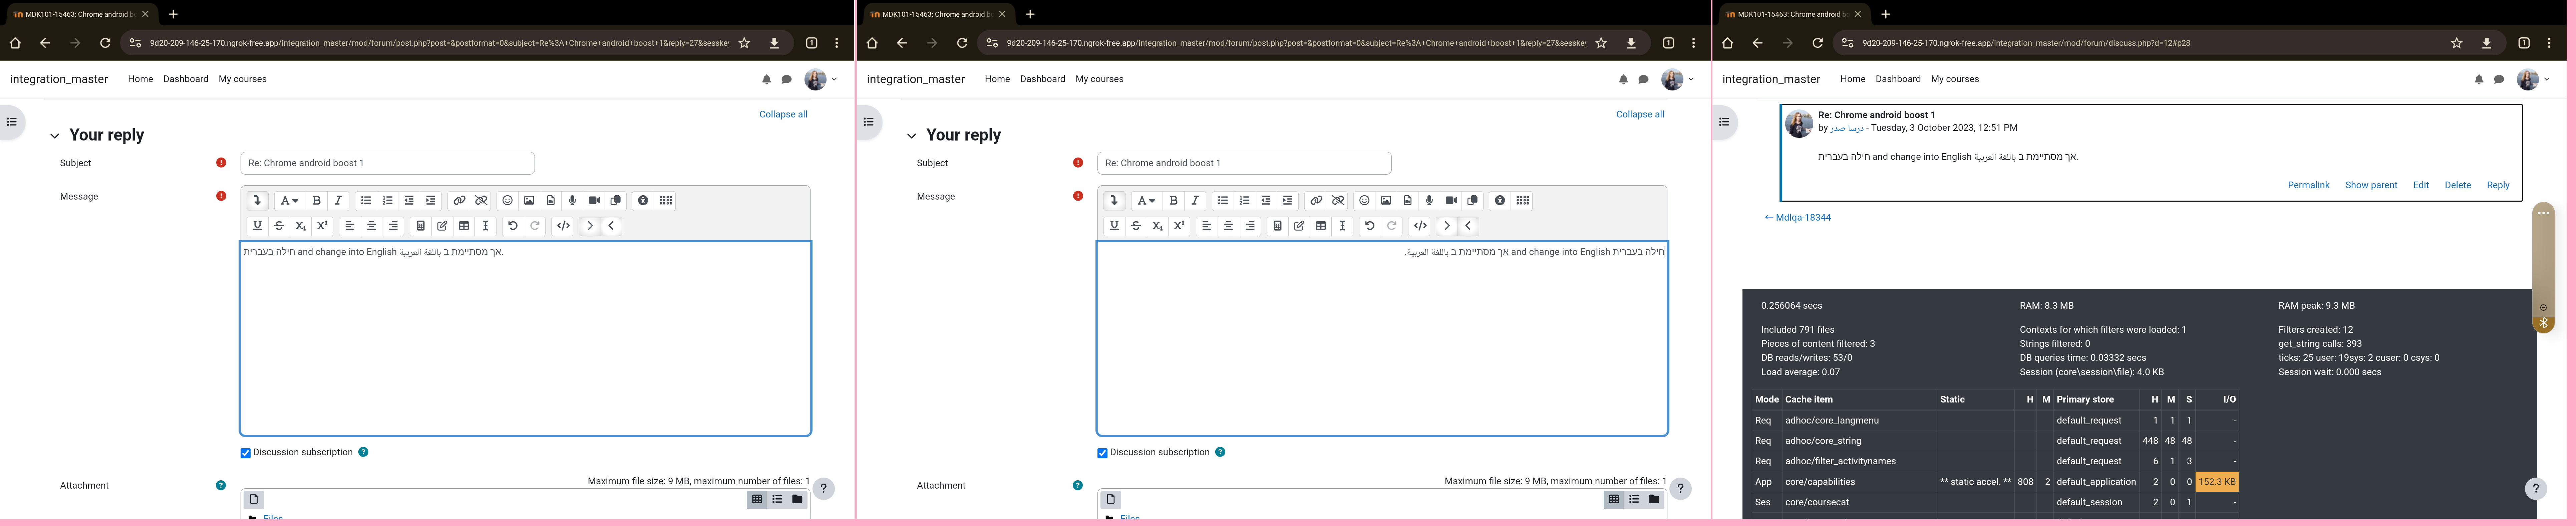
Task: Click underline icon in left window editor
Action: click(257, 226)
